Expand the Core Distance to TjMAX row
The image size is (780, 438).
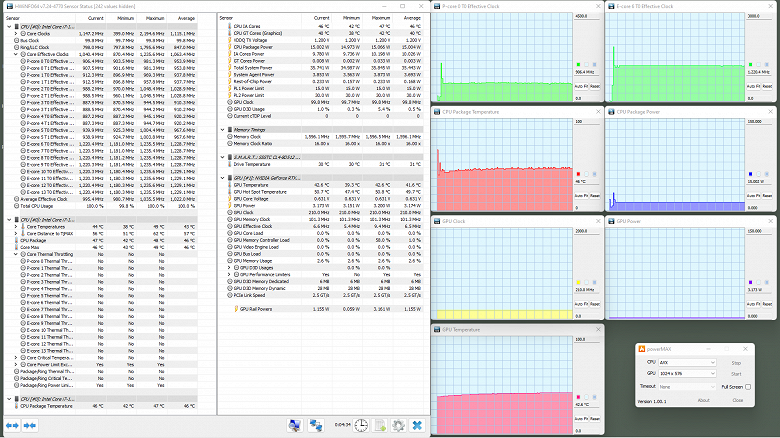tap(16, 233)
